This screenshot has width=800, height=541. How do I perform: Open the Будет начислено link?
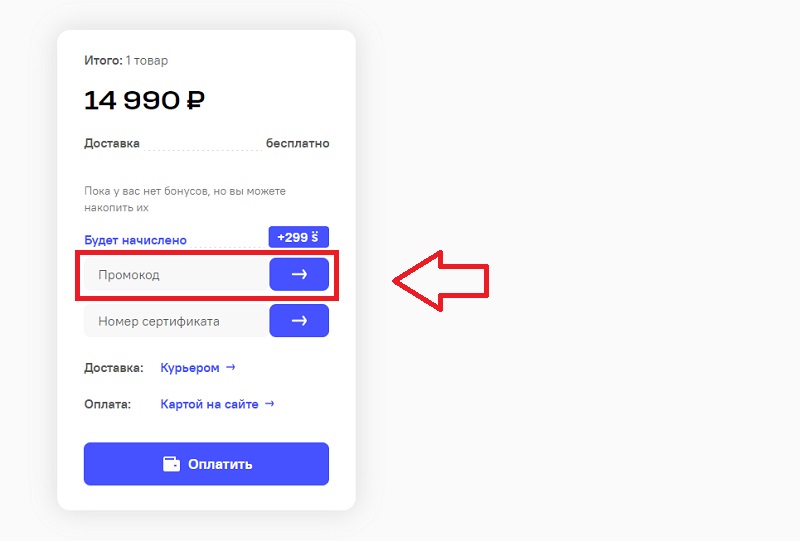135,240
